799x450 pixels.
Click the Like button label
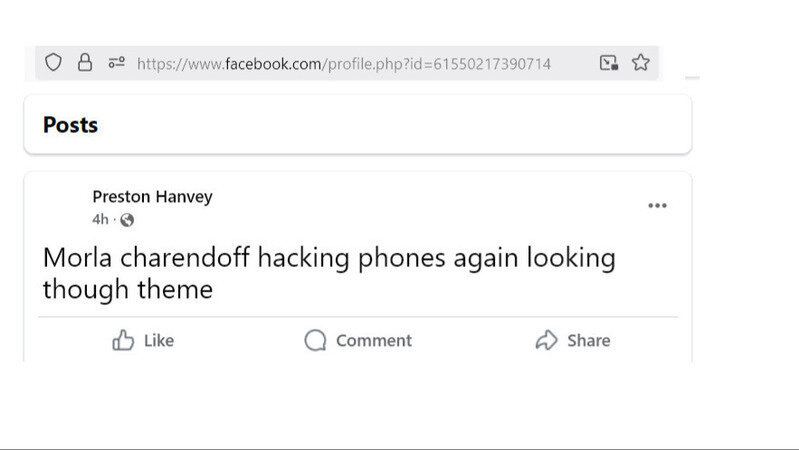pos(159,341)
